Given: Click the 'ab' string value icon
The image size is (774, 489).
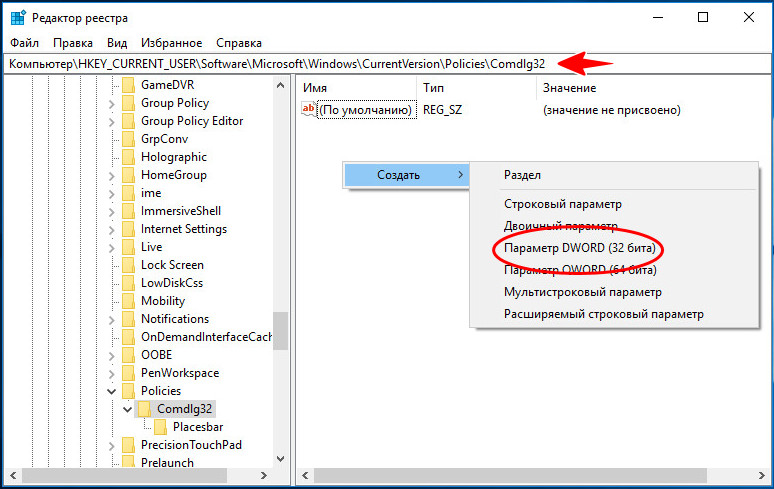Looking at the screenshot, I should (309, 109).
